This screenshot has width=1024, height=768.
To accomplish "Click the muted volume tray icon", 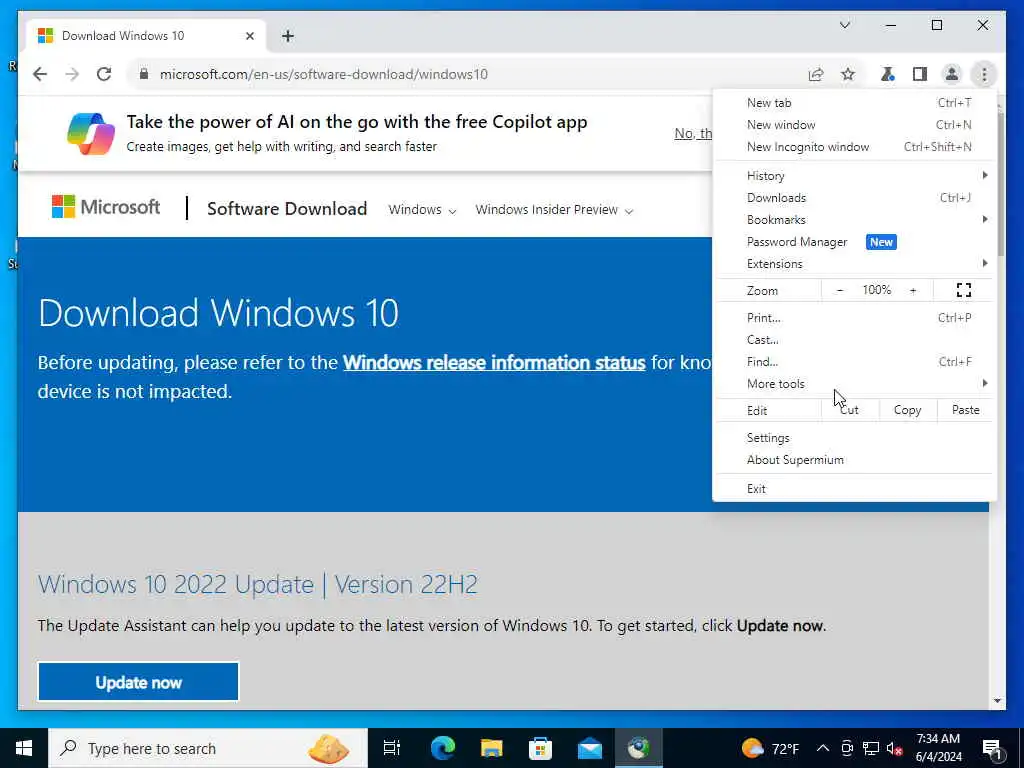I will point(894,748).
